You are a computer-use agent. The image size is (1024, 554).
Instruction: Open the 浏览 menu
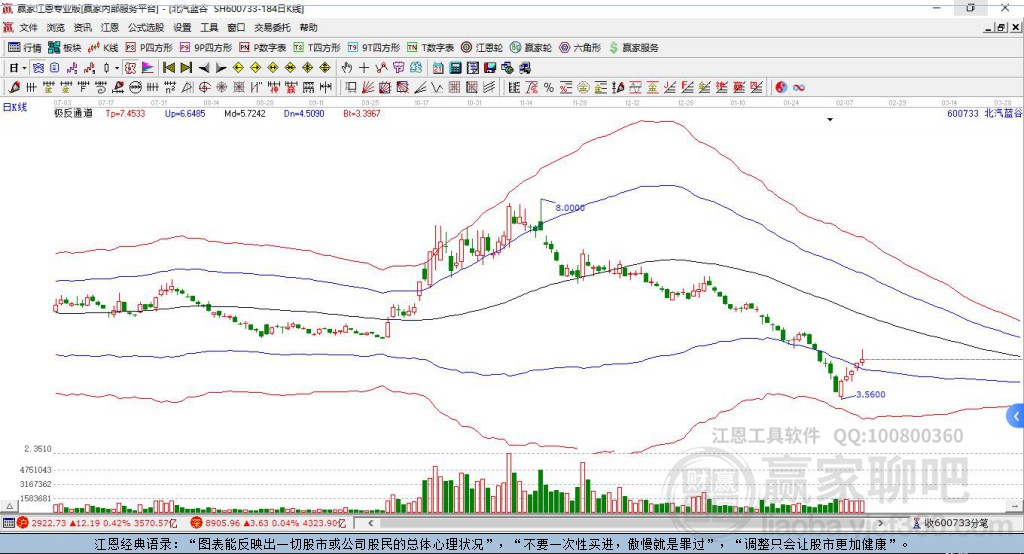click(x=56, y=27)
